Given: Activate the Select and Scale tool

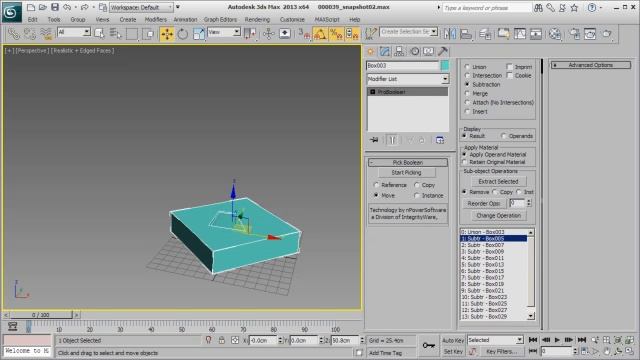Looking at the screenshot, I should pos(198,34).
